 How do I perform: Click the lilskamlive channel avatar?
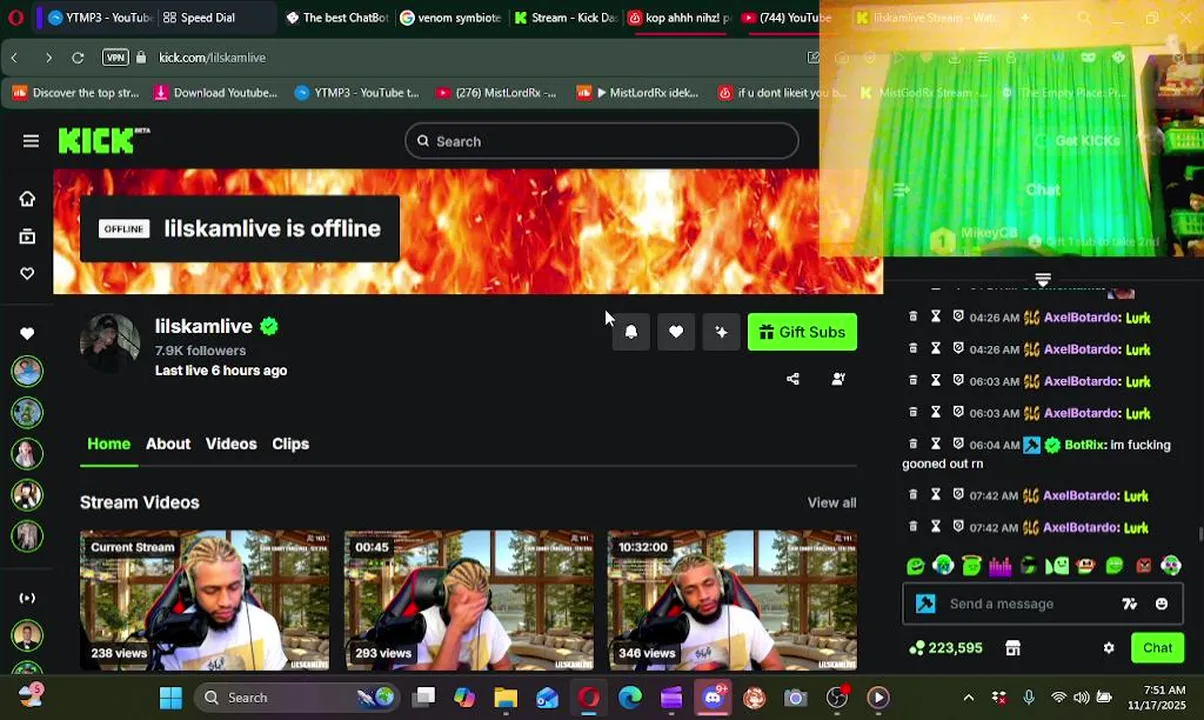click(110, 344)
